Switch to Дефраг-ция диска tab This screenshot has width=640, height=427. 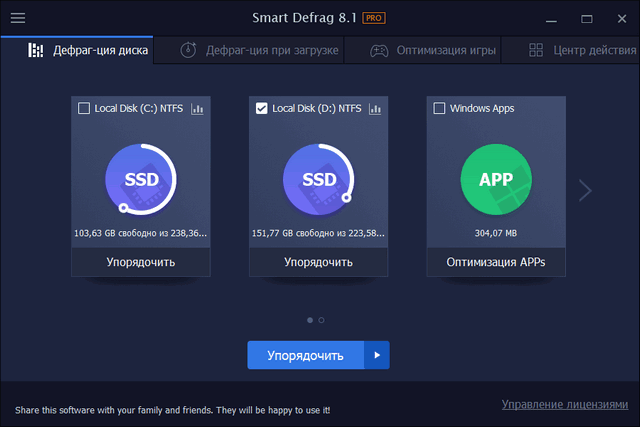(x=77, y=50)
